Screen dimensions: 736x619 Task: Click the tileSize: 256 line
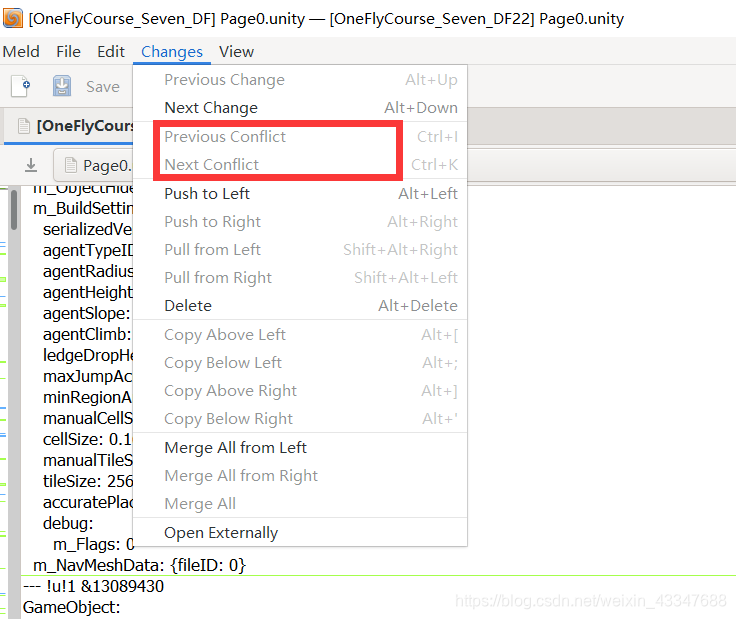tap(88, 481)
